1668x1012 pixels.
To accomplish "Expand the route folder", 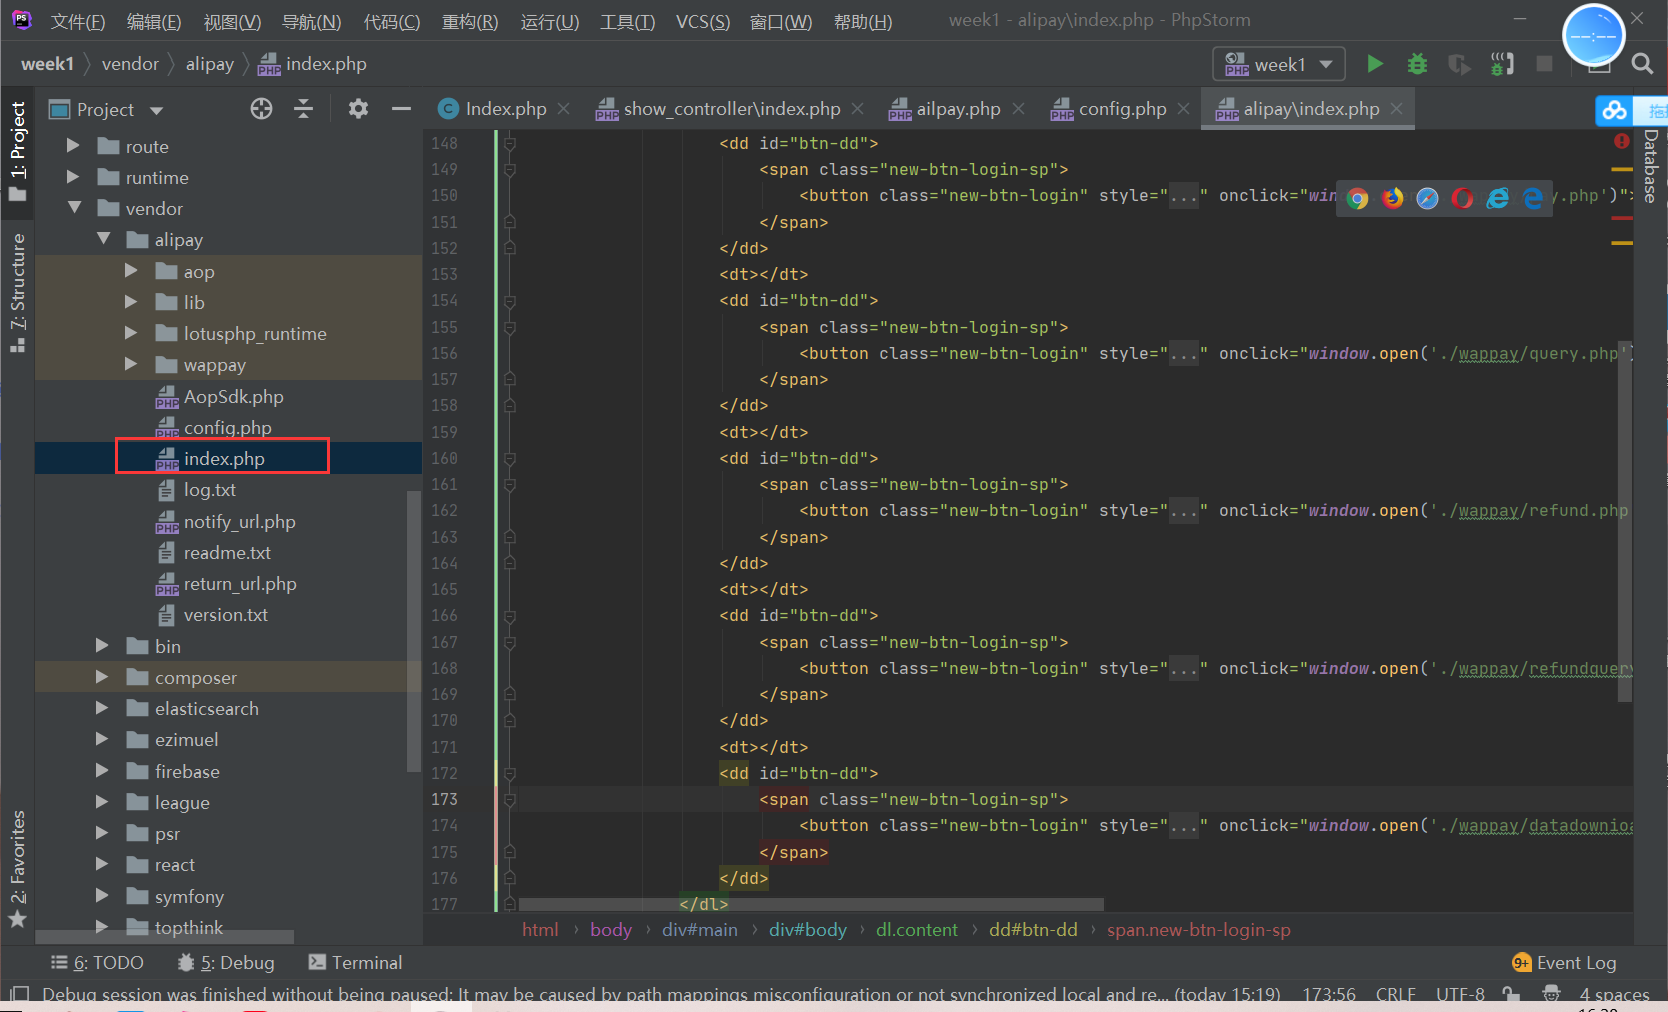I will (73, 146).
